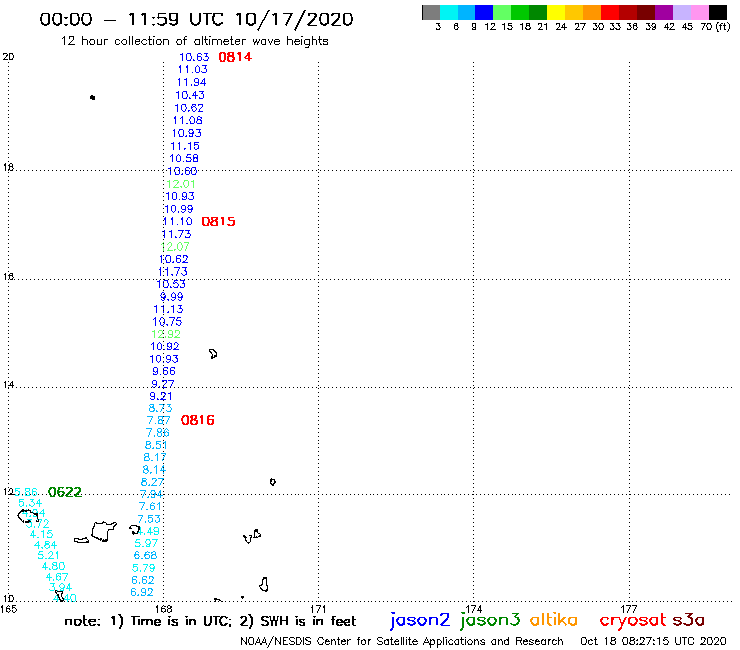Click the cyan wave height 5.21

pos(48,556)
